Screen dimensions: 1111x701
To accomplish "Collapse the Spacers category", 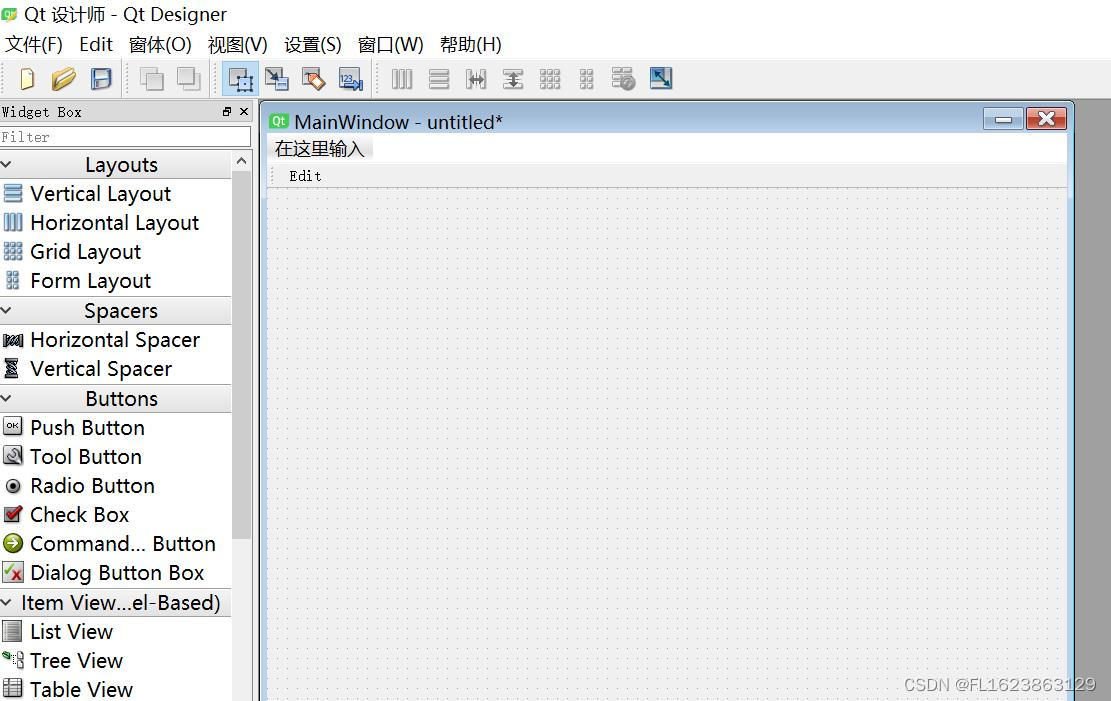I will [x=6, y=310].
